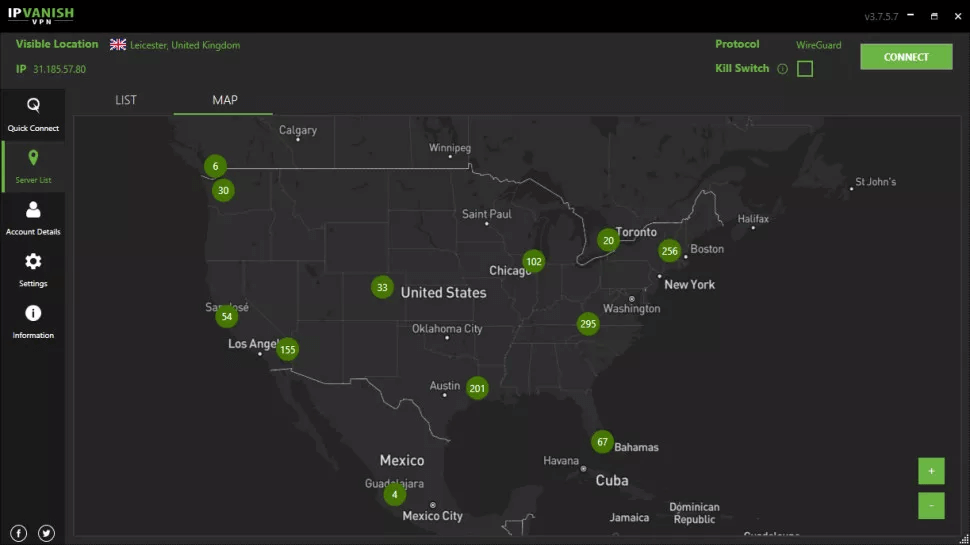970x545 pixels.
Task: Click the St John's label on map
Action: [875, 182]
